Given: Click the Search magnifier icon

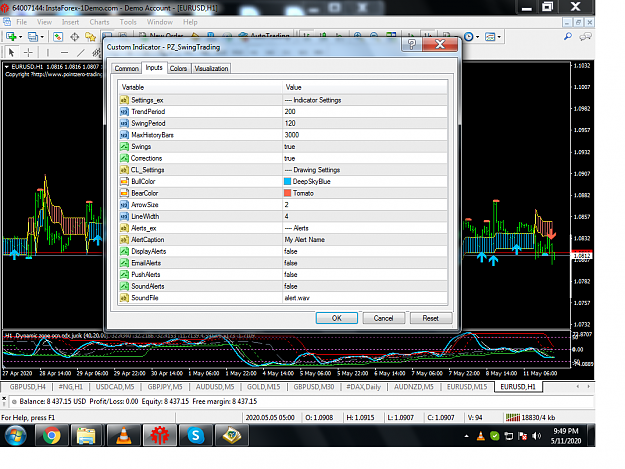Looking at the screenshot, I should coord(568,37).
